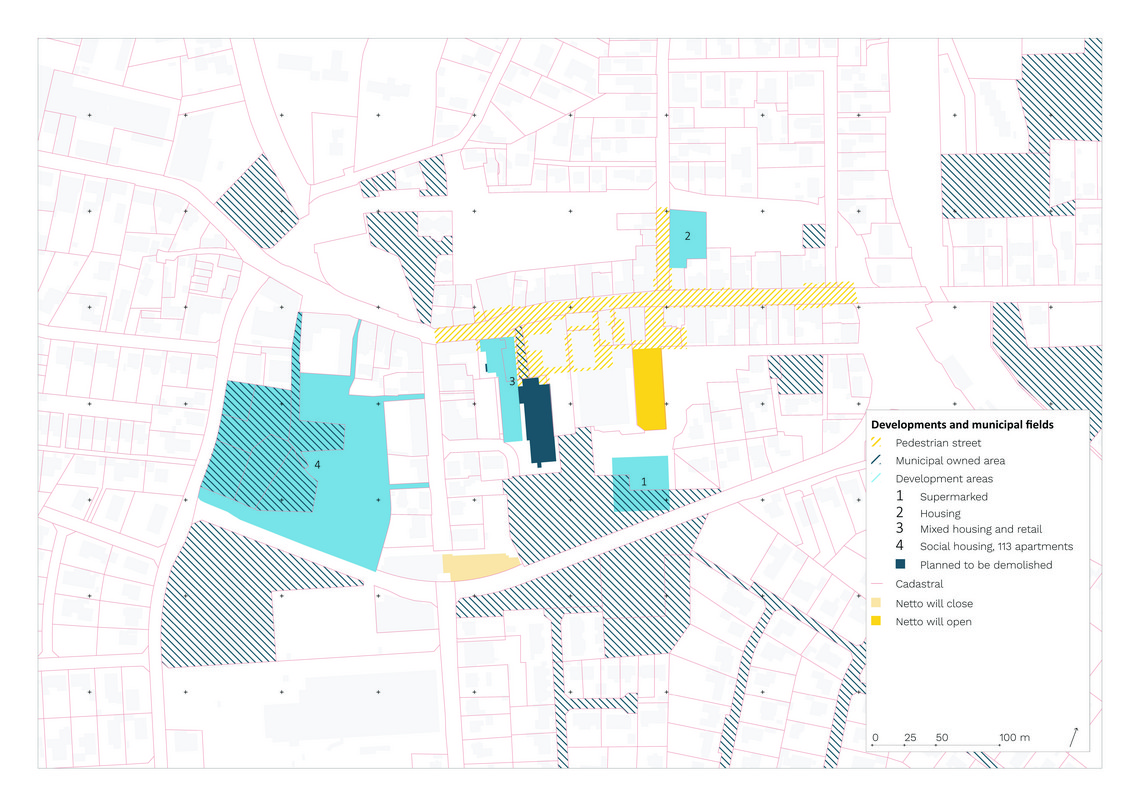Click the pink Cadastral line legend symbol
Viewport: 1140px width, 802px height.
pos(876,584)
